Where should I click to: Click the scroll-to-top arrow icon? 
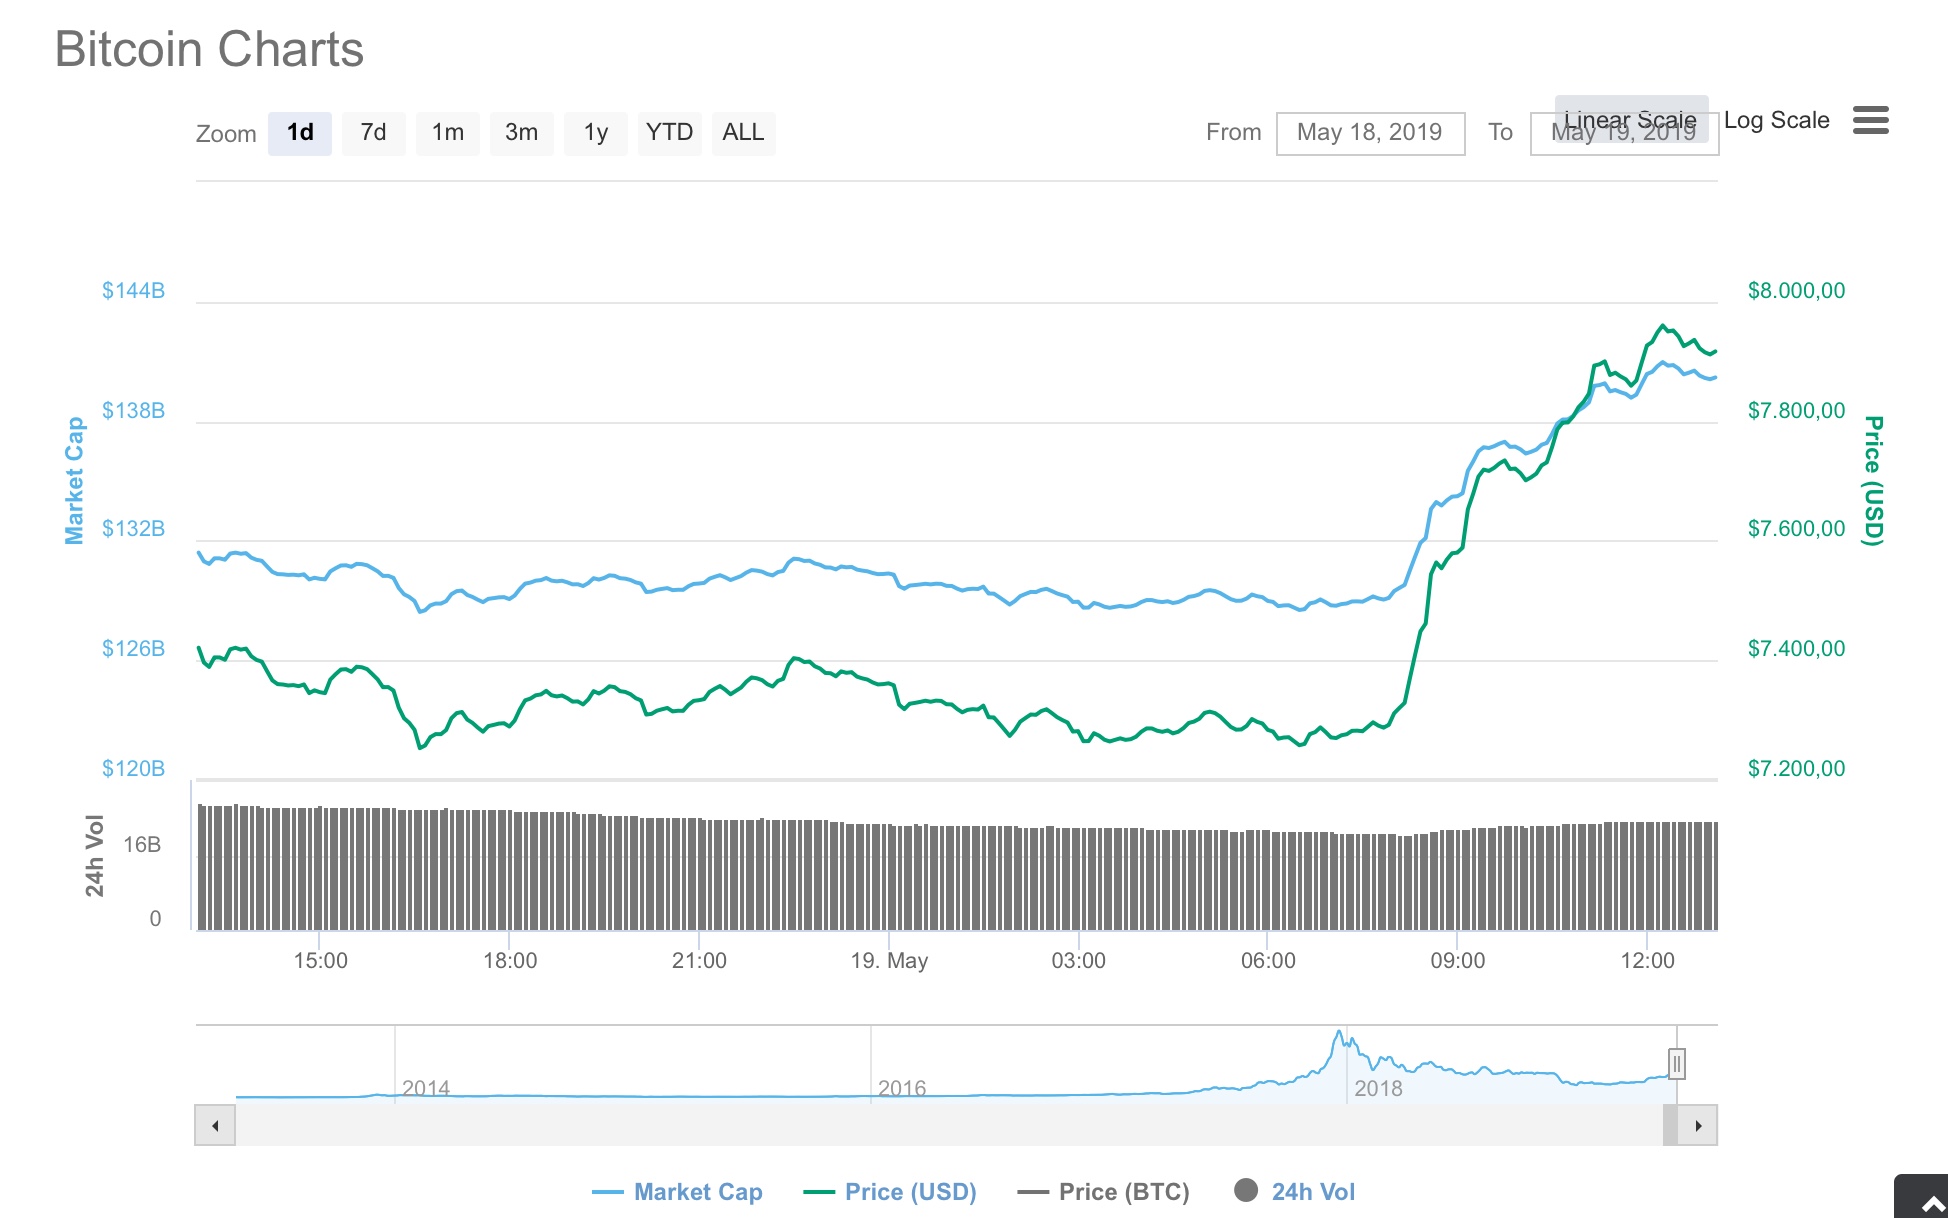pyautogui.click(x=1932, y=1204)
